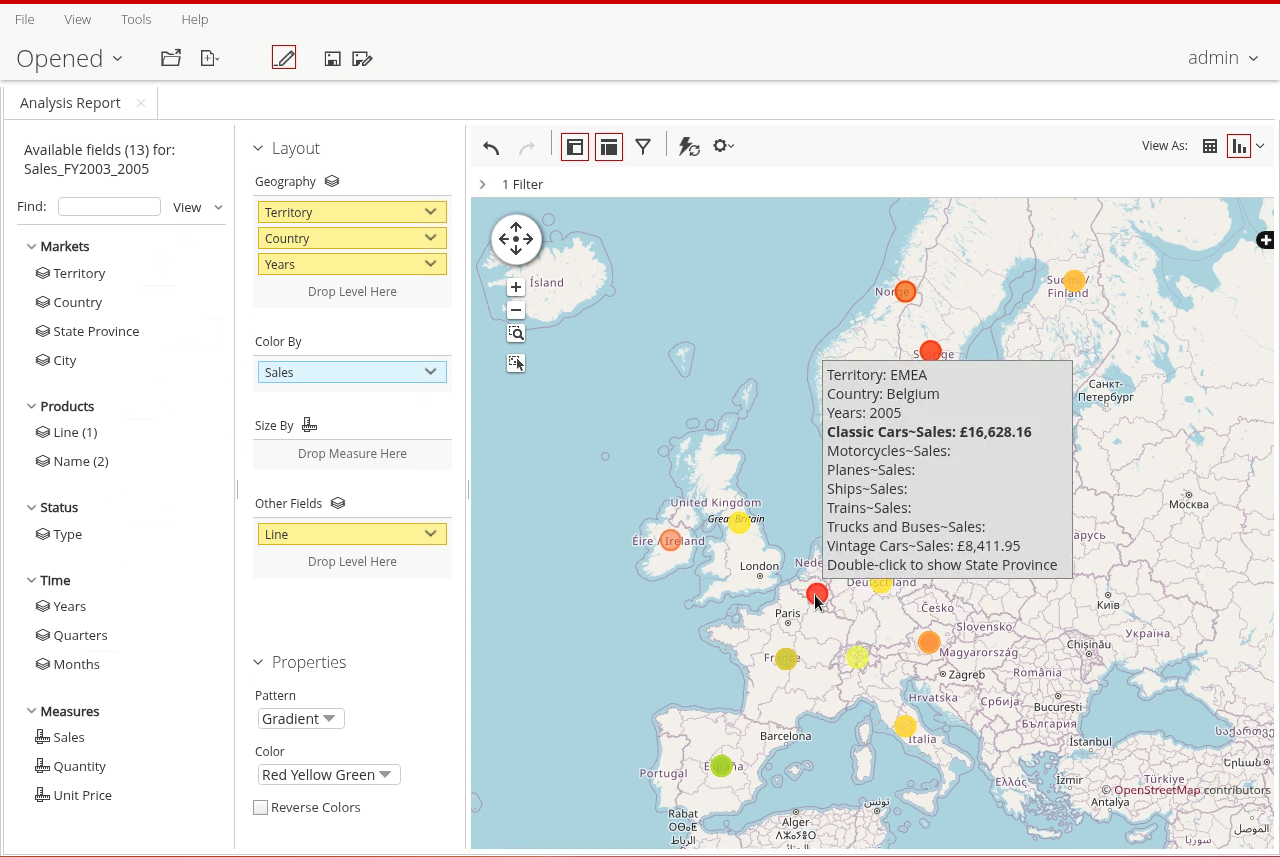Click the Find input field
Viewport: 1280px width, 857px height.
(x=109, y=207)
